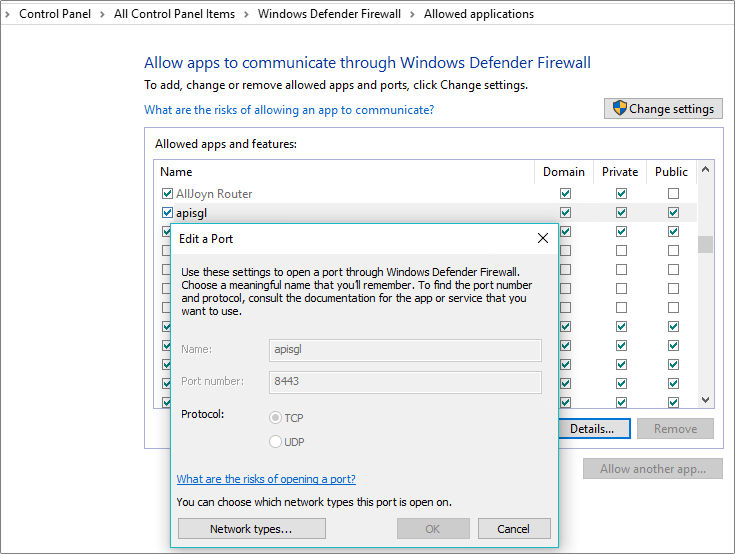Screen dimensions: 735x554
Task: Click the OK button in Edit a Port
Action: click(x=433, y=529)
